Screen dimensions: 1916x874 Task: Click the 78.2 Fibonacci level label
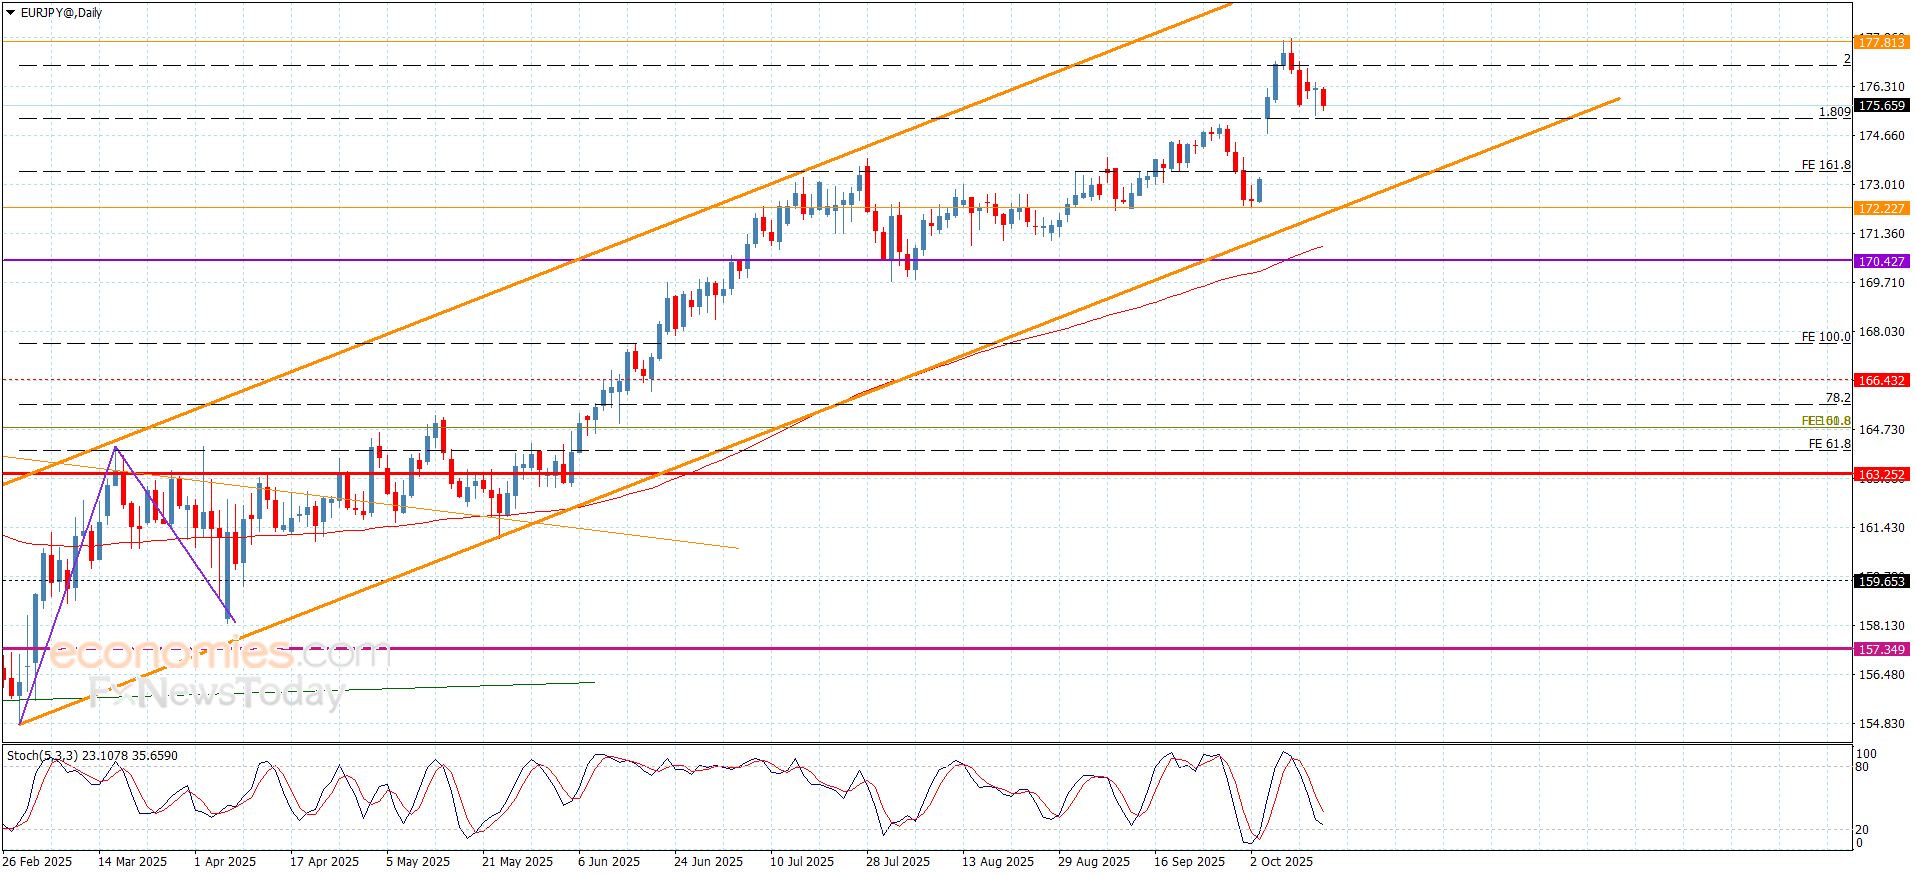pos(1838,398)
